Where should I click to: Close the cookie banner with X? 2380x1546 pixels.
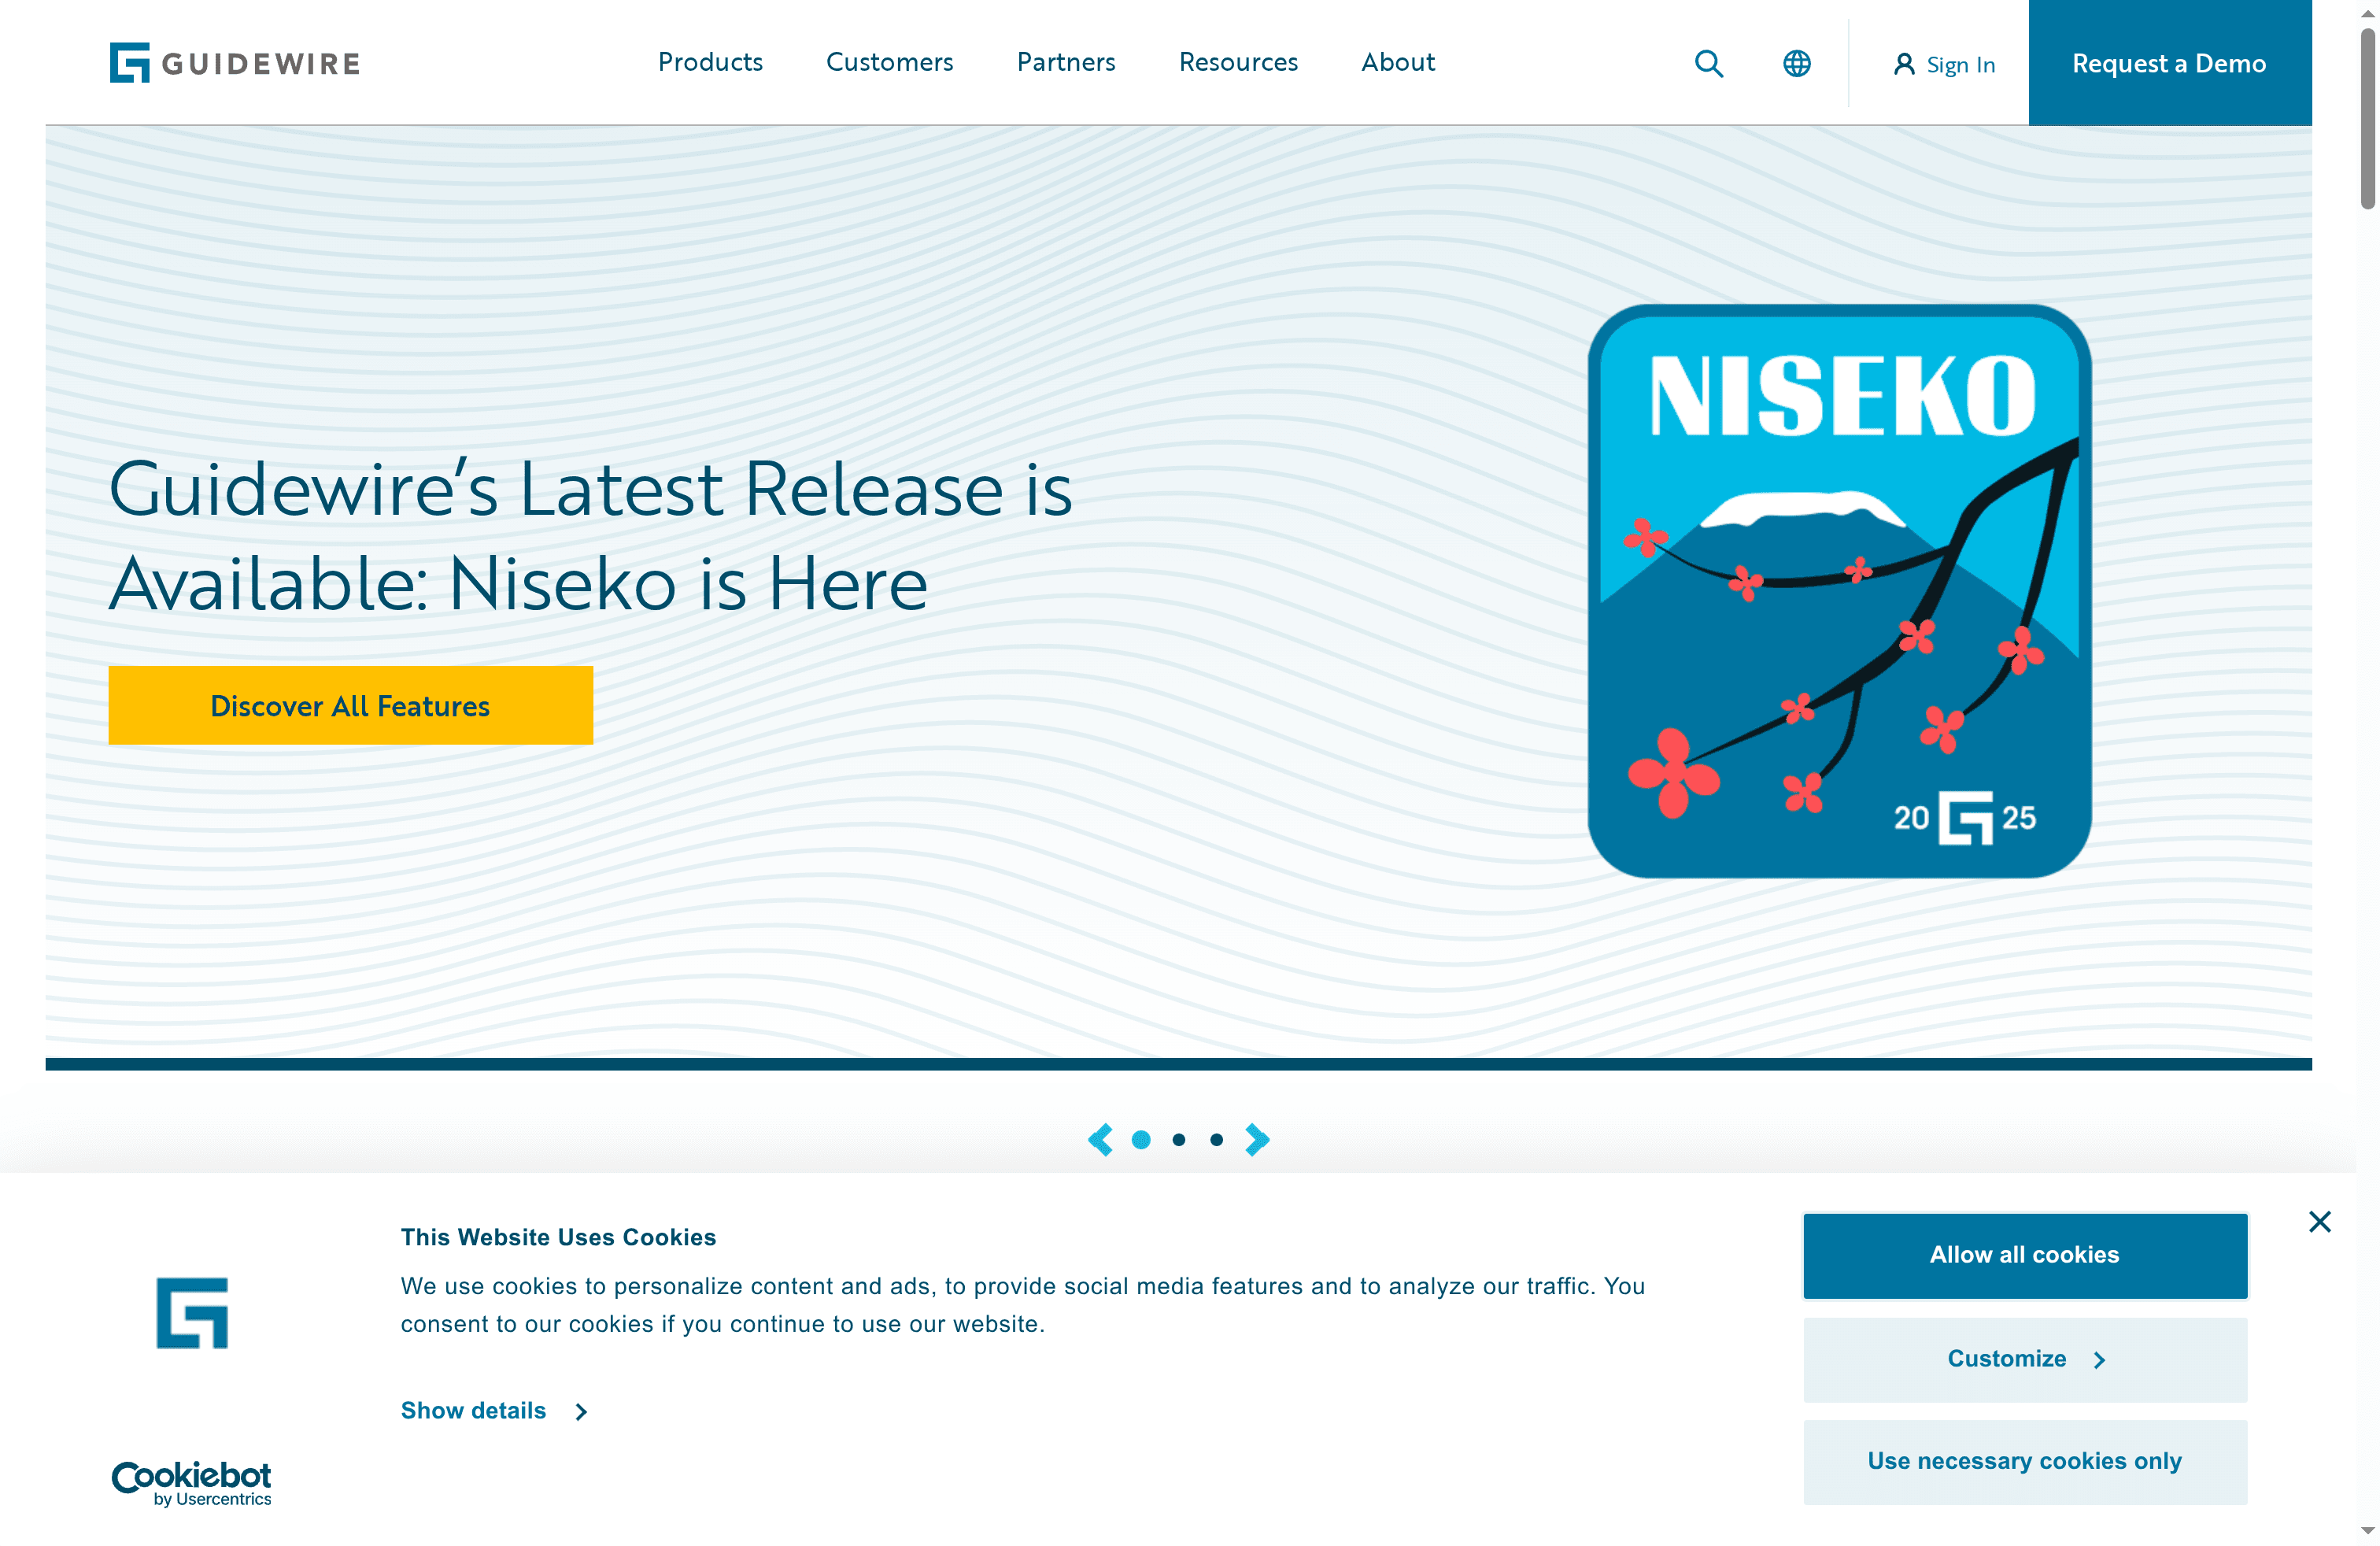2320,1222
